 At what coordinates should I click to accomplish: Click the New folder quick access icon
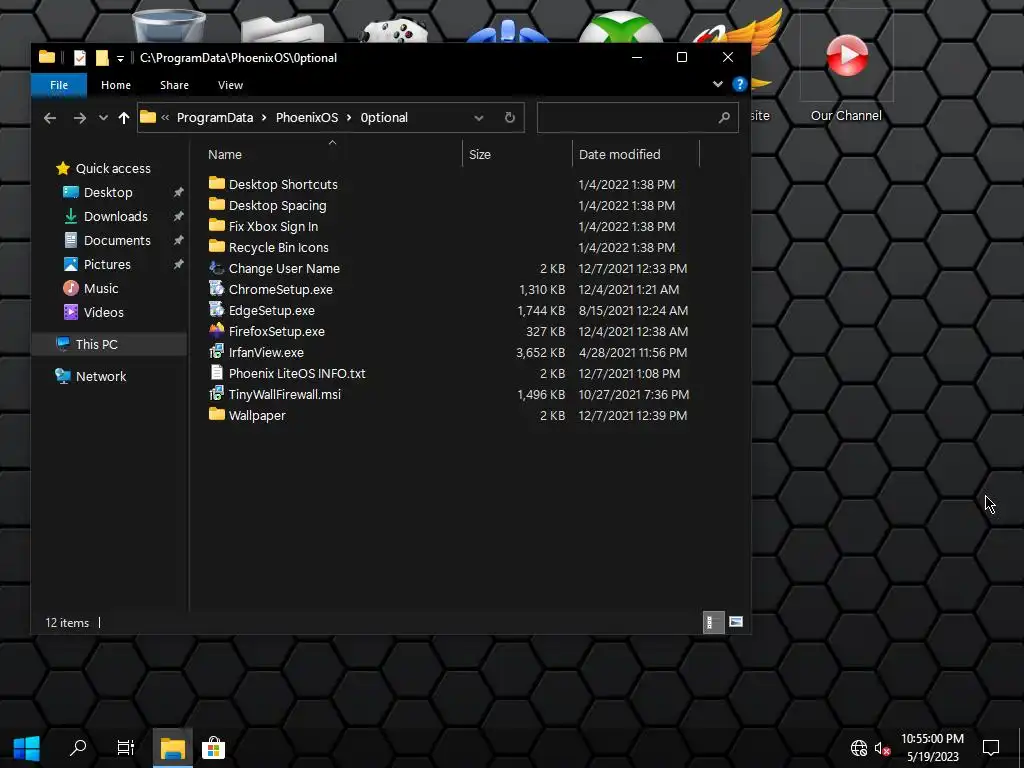point(102,58)
